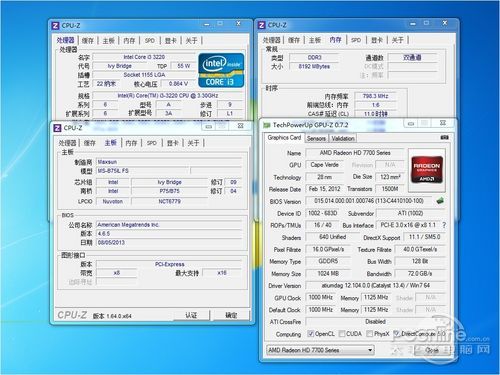Screen dimensions: 500x375
Task: Click the Close button in GPU-Z
Action: (x=431, y=350)
